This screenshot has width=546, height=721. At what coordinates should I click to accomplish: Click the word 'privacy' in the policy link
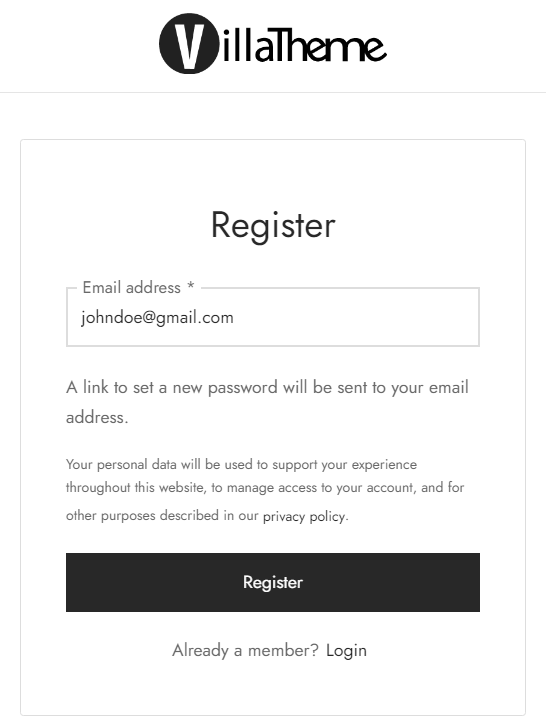point(284,517)
